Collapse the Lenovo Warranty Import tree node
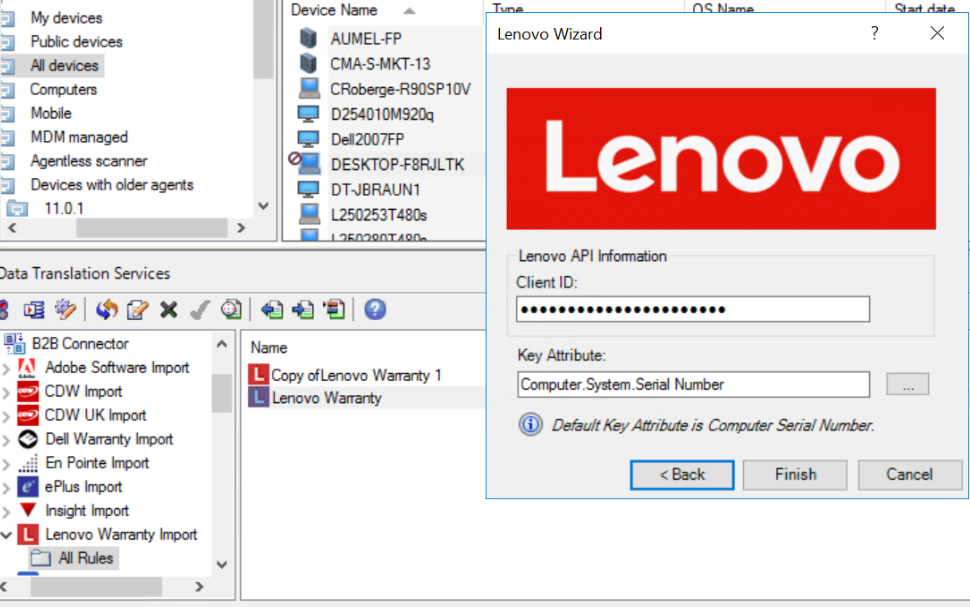The image size is (970, 607). pyautogui.click(x=7, y=535)
